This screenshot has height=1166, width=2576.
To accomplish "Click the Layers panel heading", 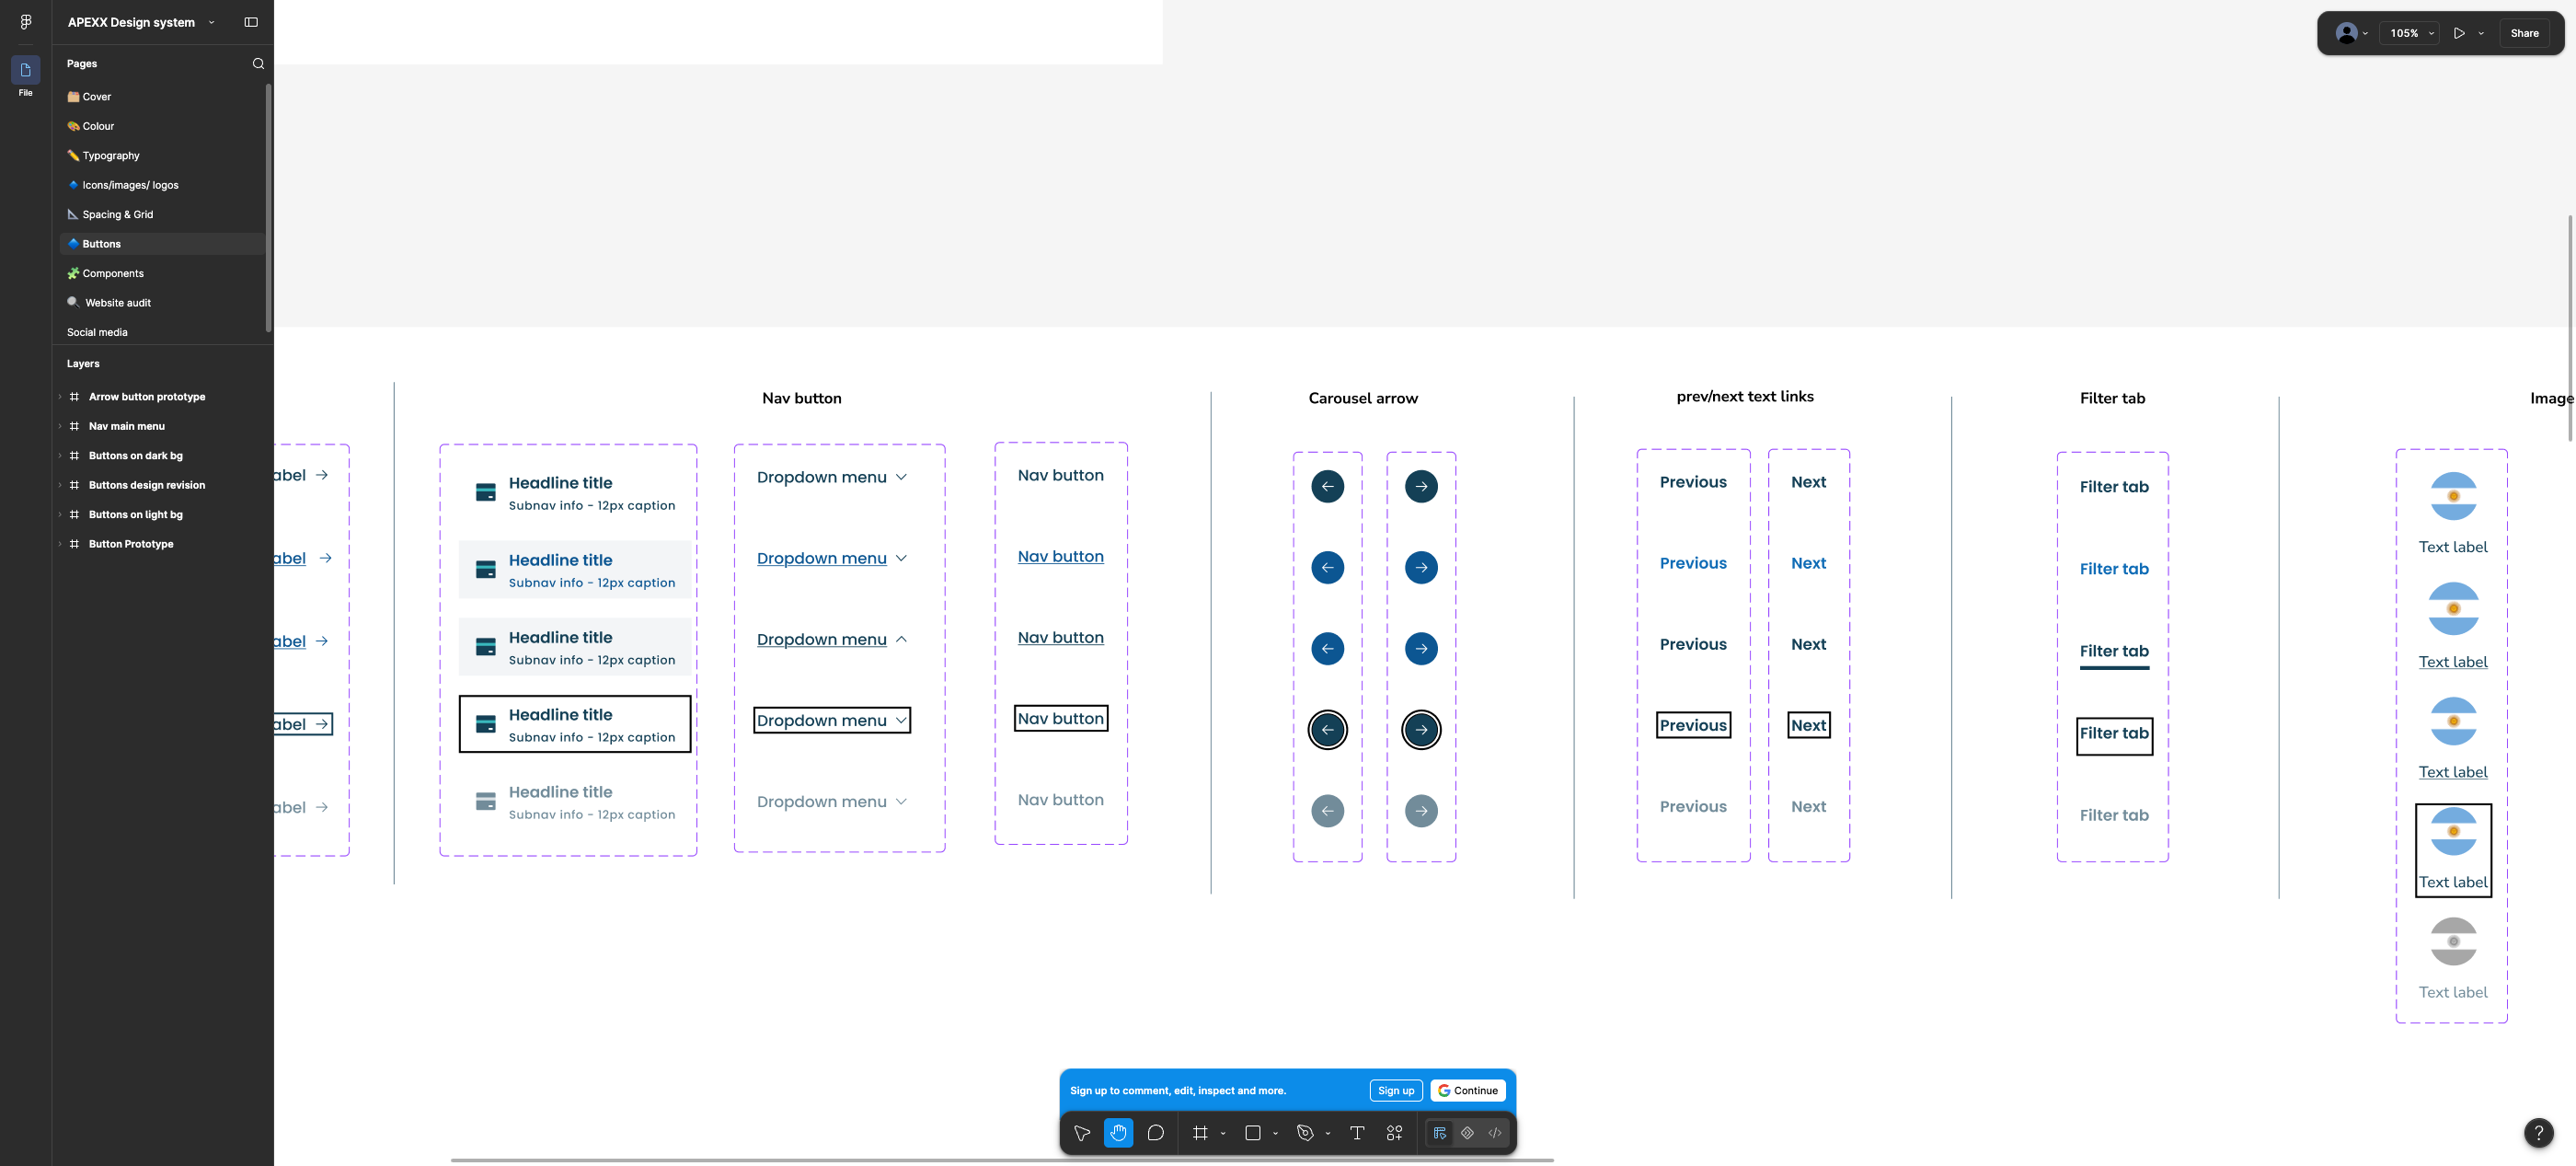I will [83, 364].
